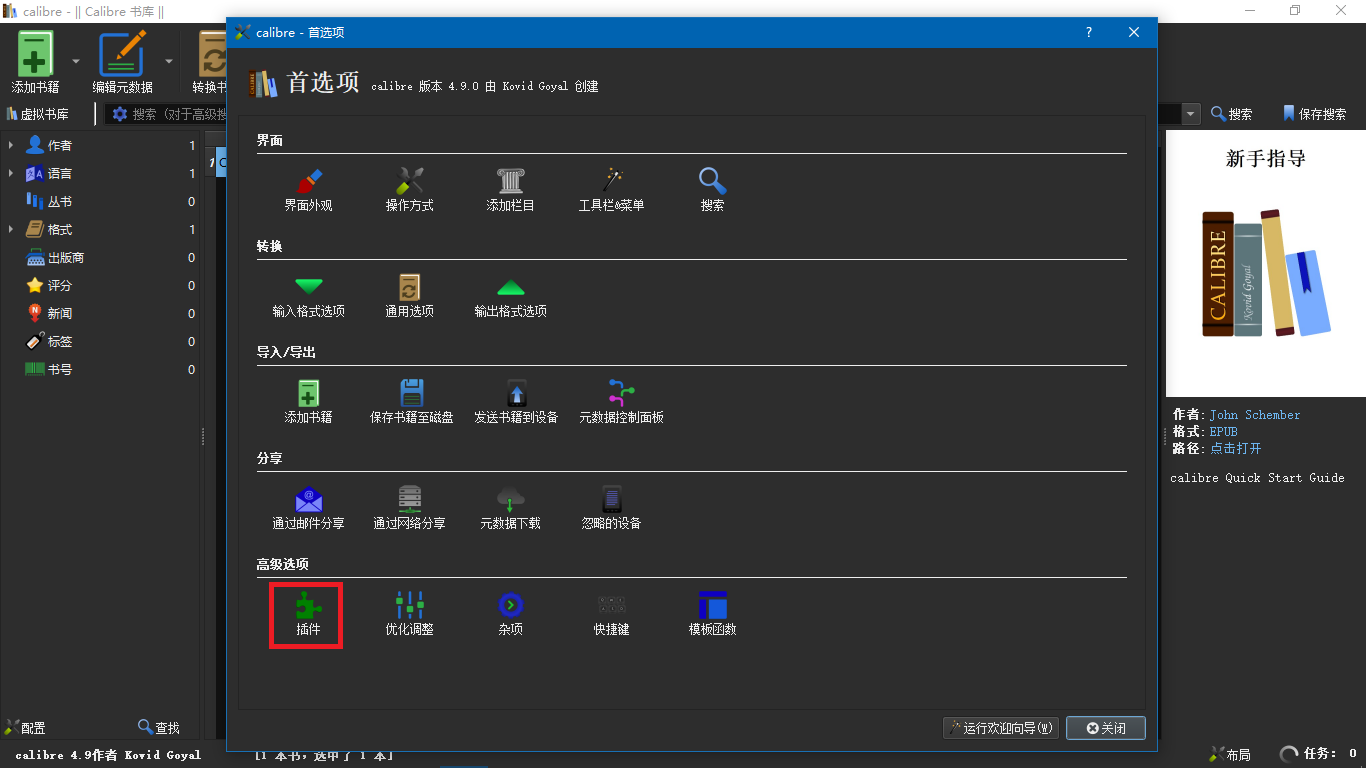Open 模板函数 template functions settings

click(x=712, y=614)
